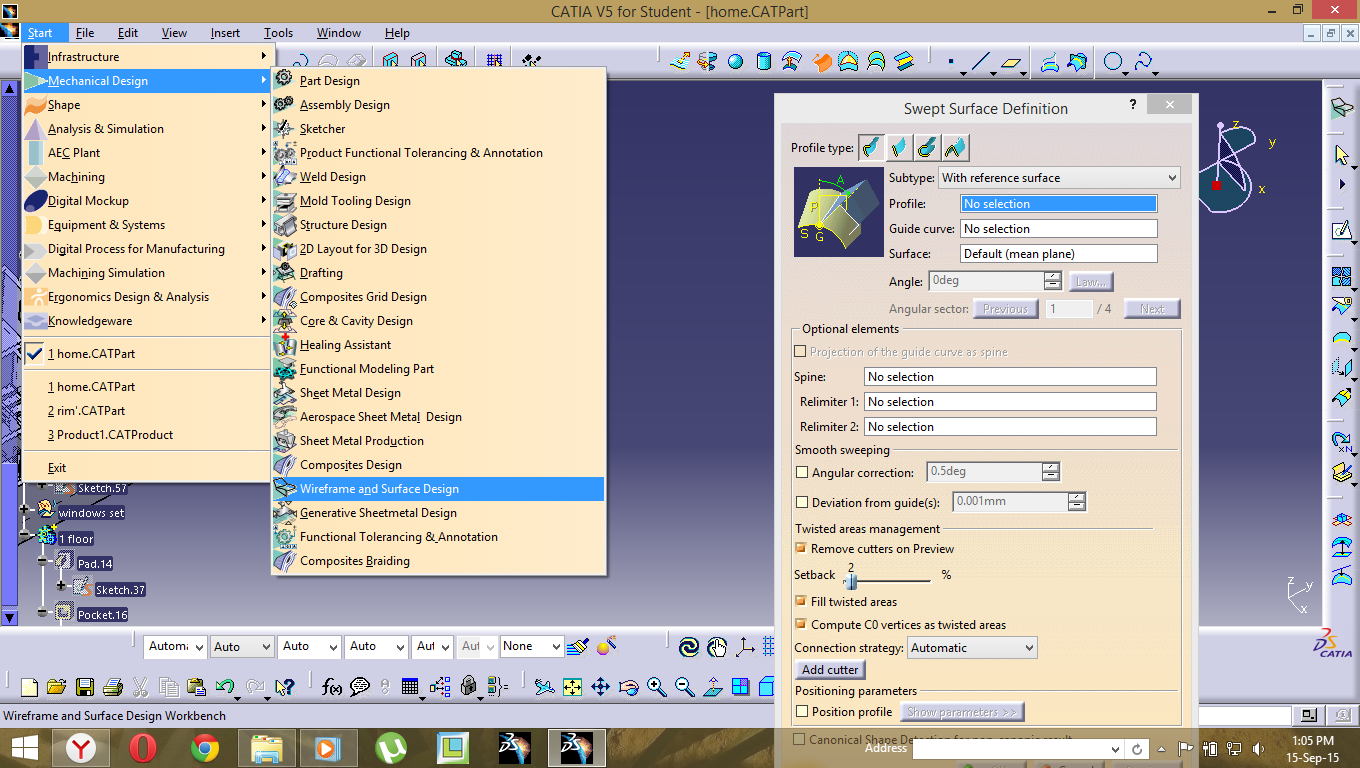
Task: Click the Law... button
Action: tap(1091, 281)
